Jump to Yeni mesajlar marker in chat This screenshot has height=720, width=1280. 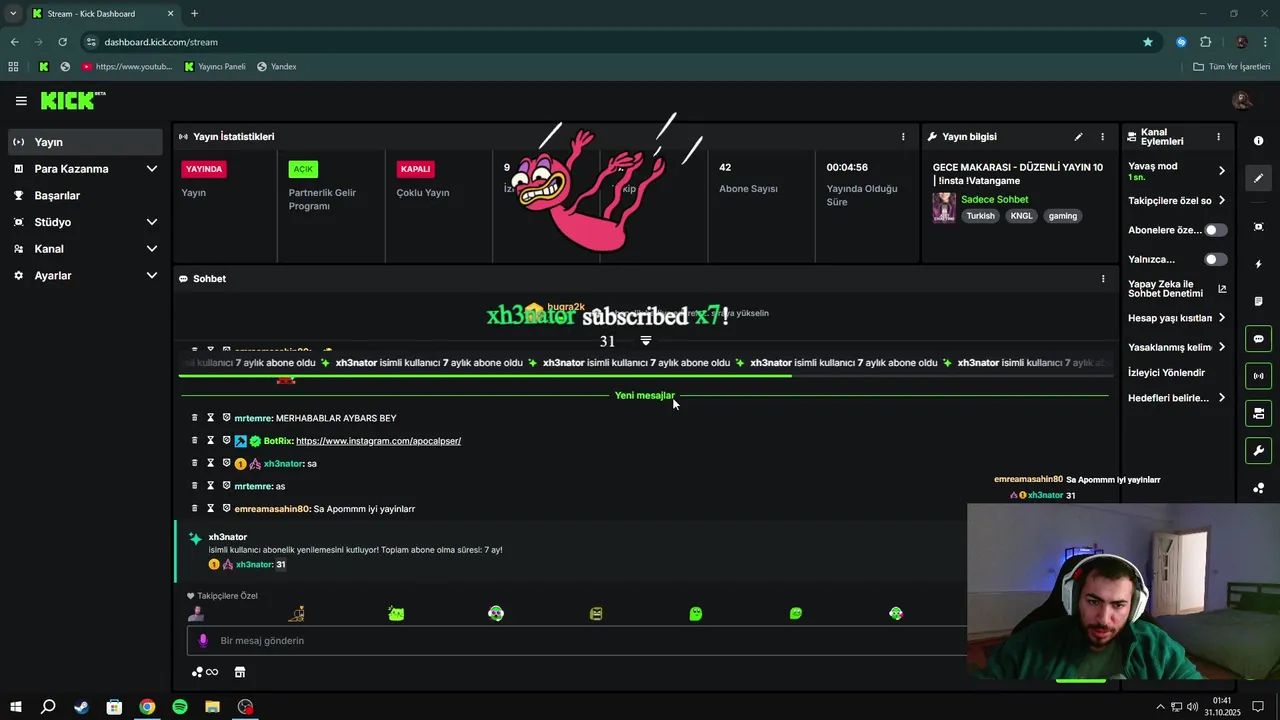click(x=644, y=396)
